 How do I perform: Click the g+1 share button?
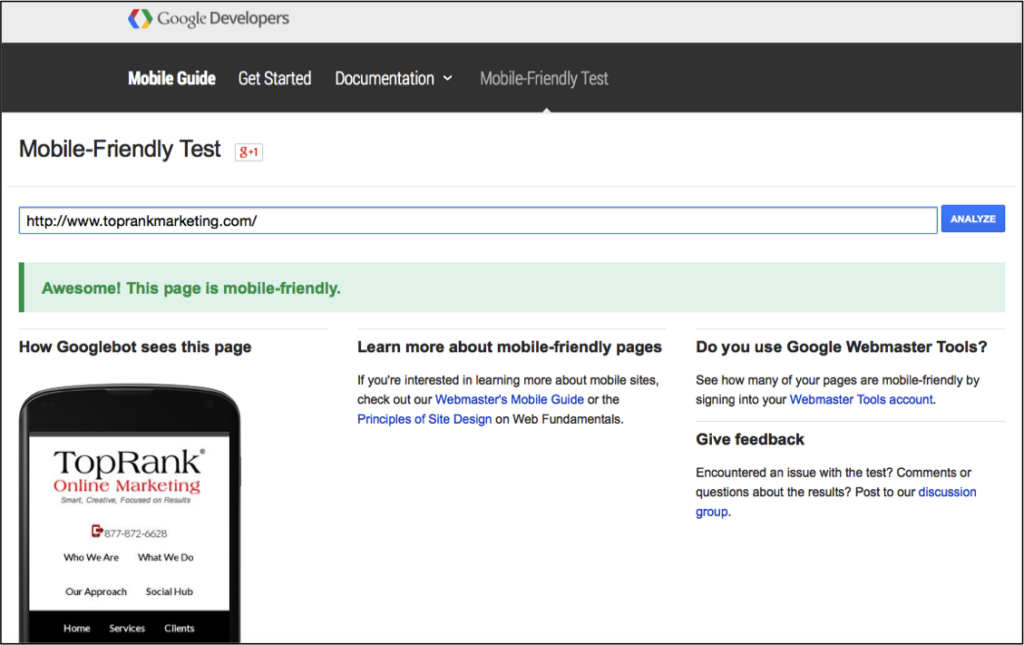(x=249, y=151)
